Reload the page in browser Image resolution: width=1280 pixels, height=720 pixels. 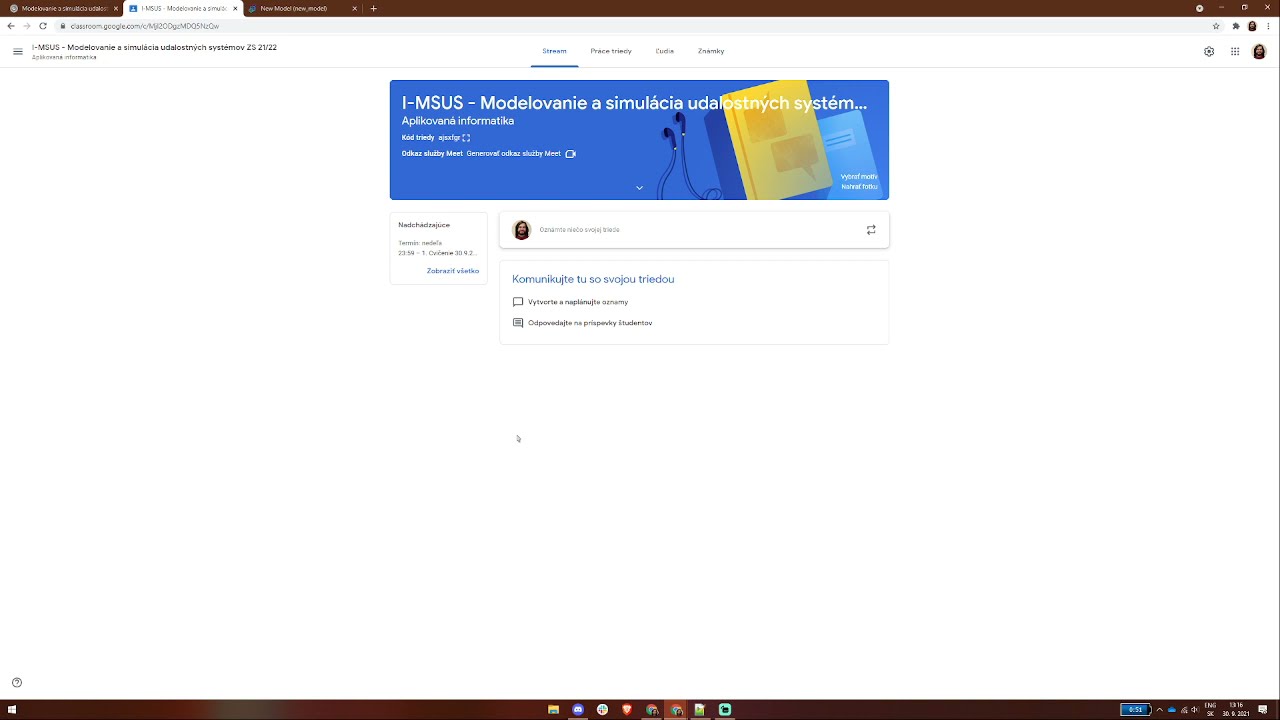43,26
